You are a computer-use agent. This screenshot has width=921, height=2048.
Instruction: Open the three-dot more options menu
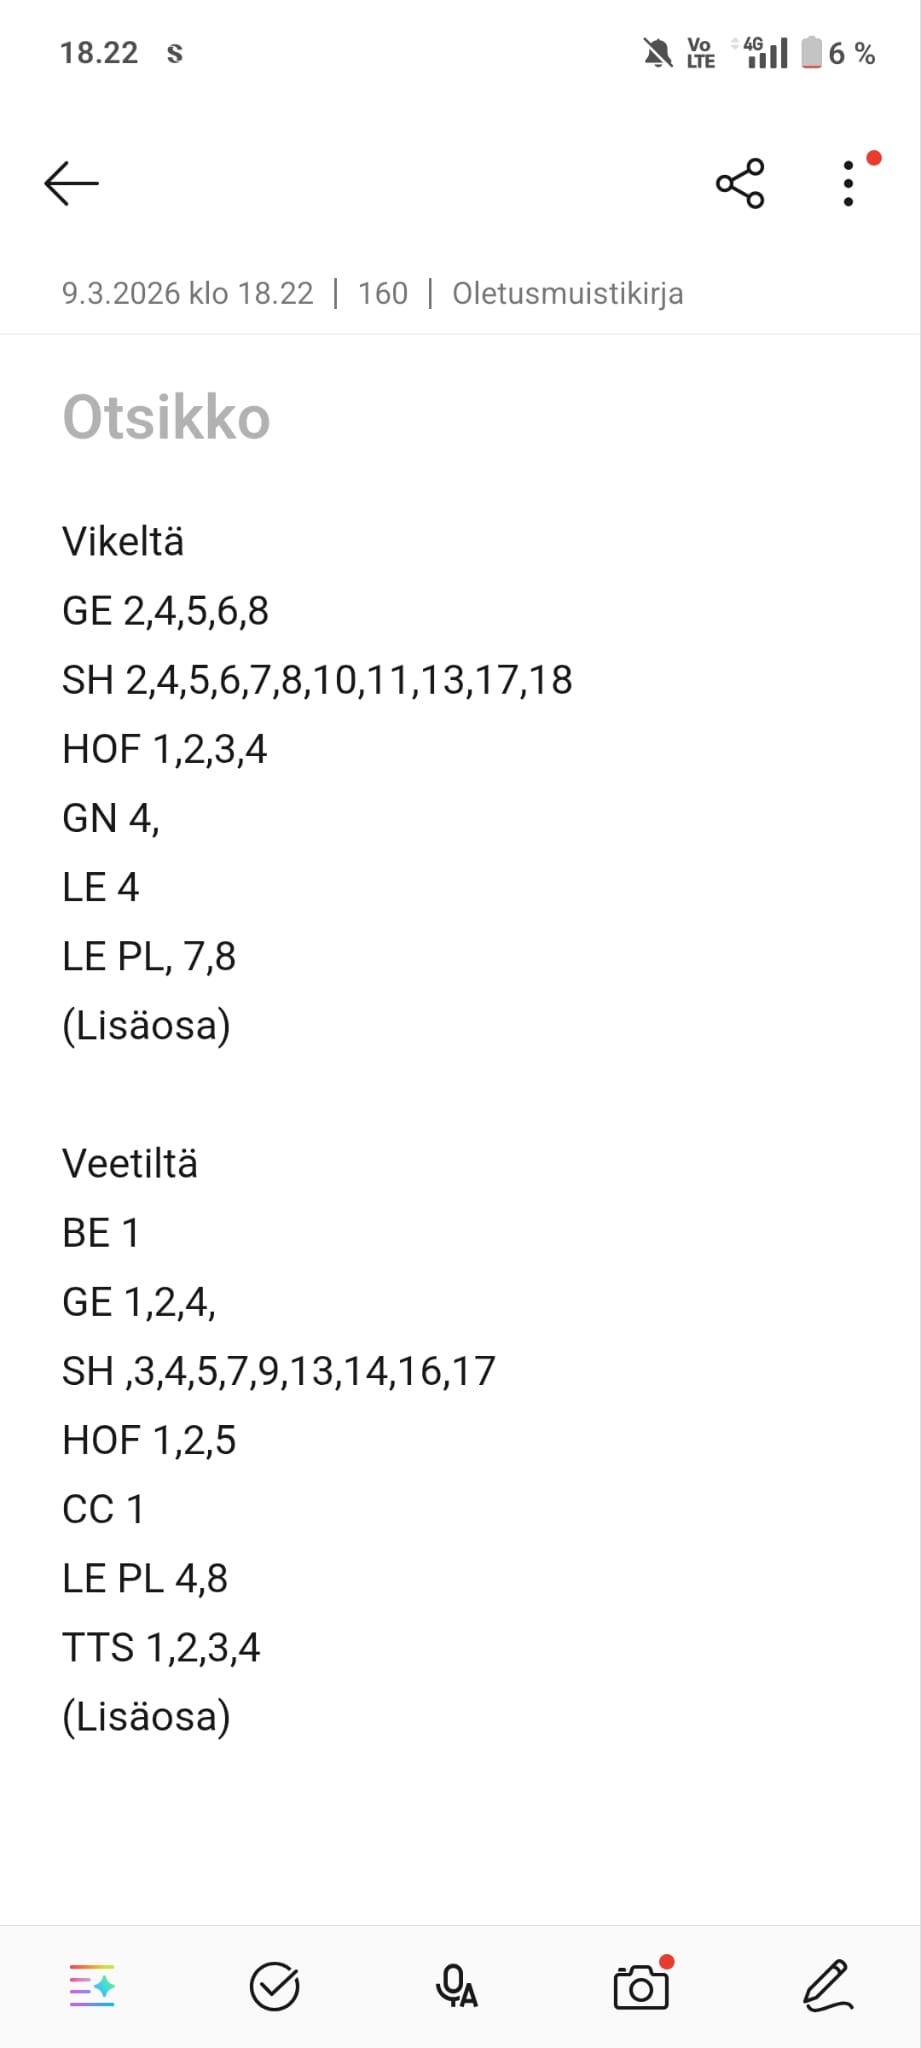click(849, 184)
